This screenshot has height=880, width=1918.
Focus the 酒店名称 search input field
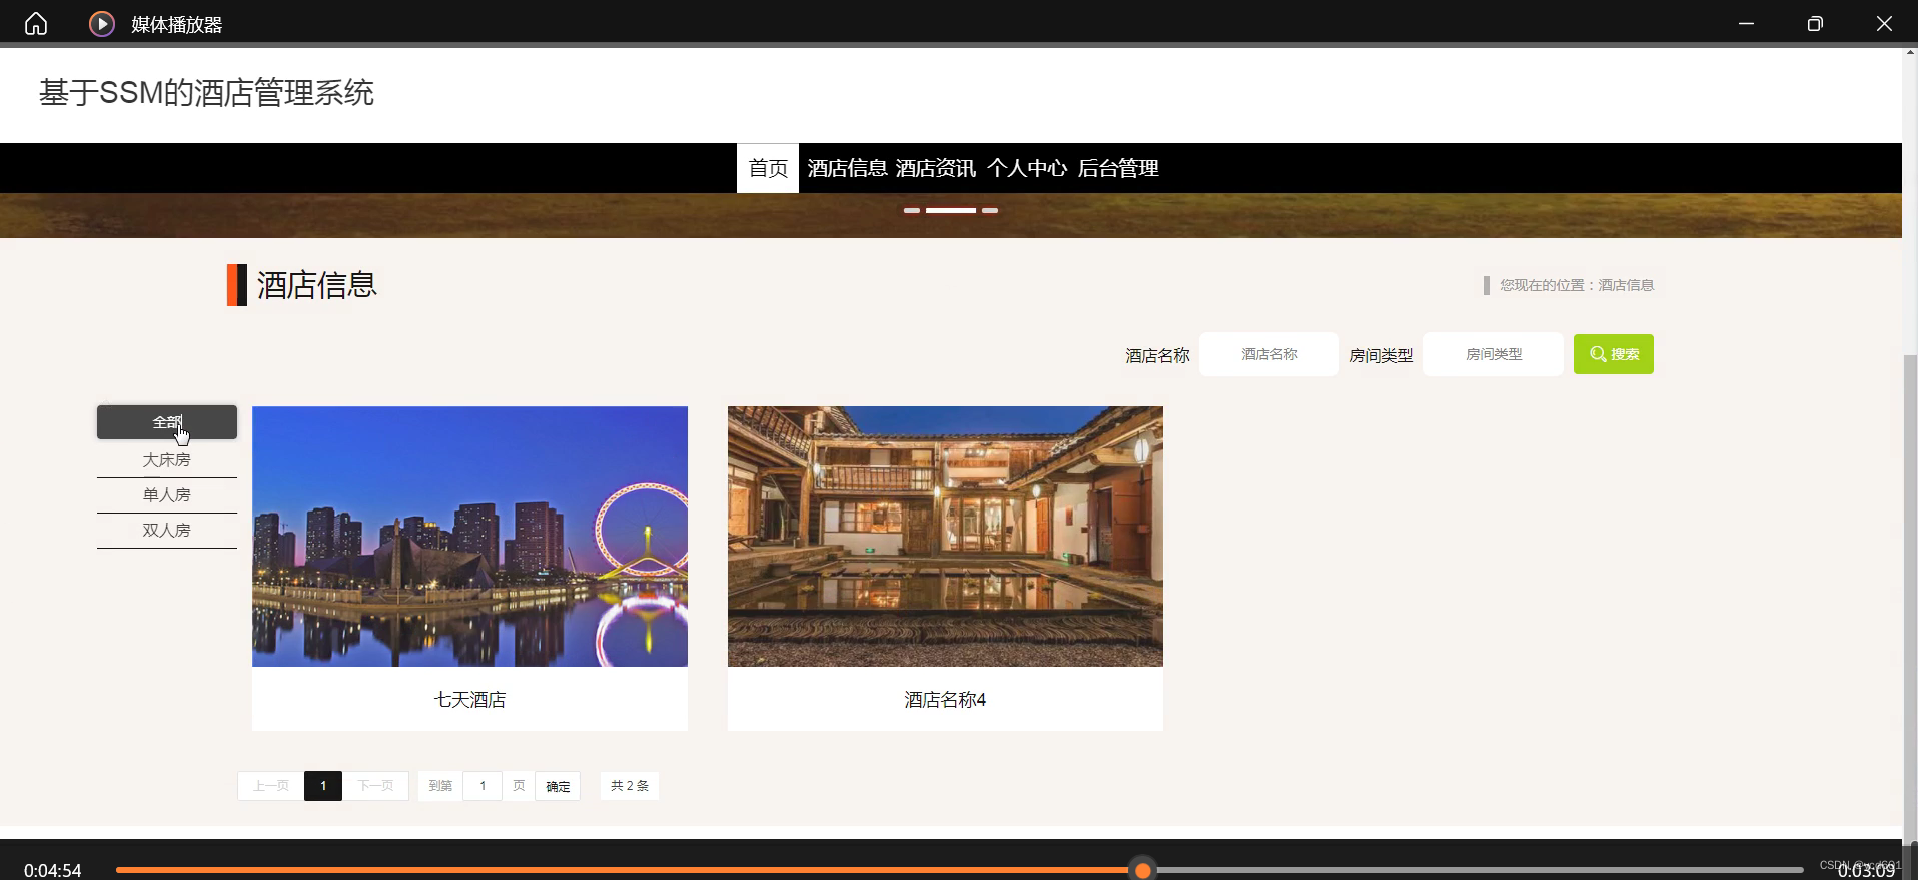click(1269, 354)
